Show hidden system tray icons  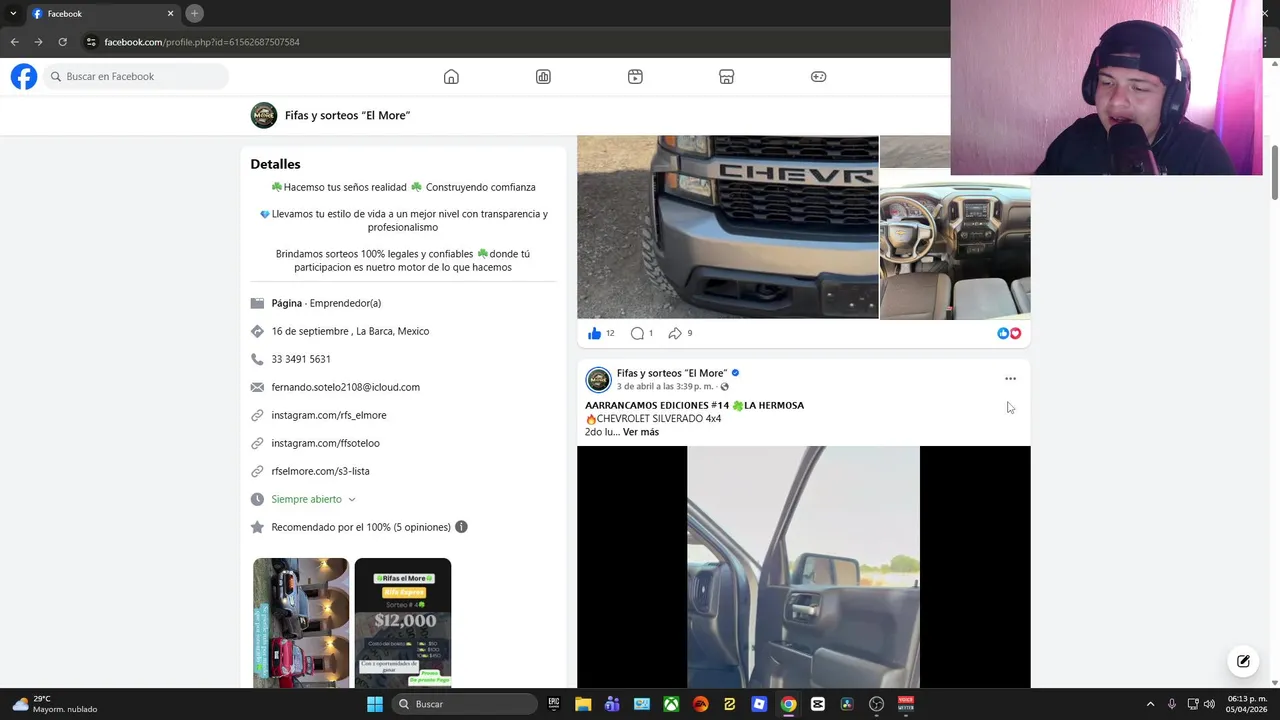tap(1150, 704)
